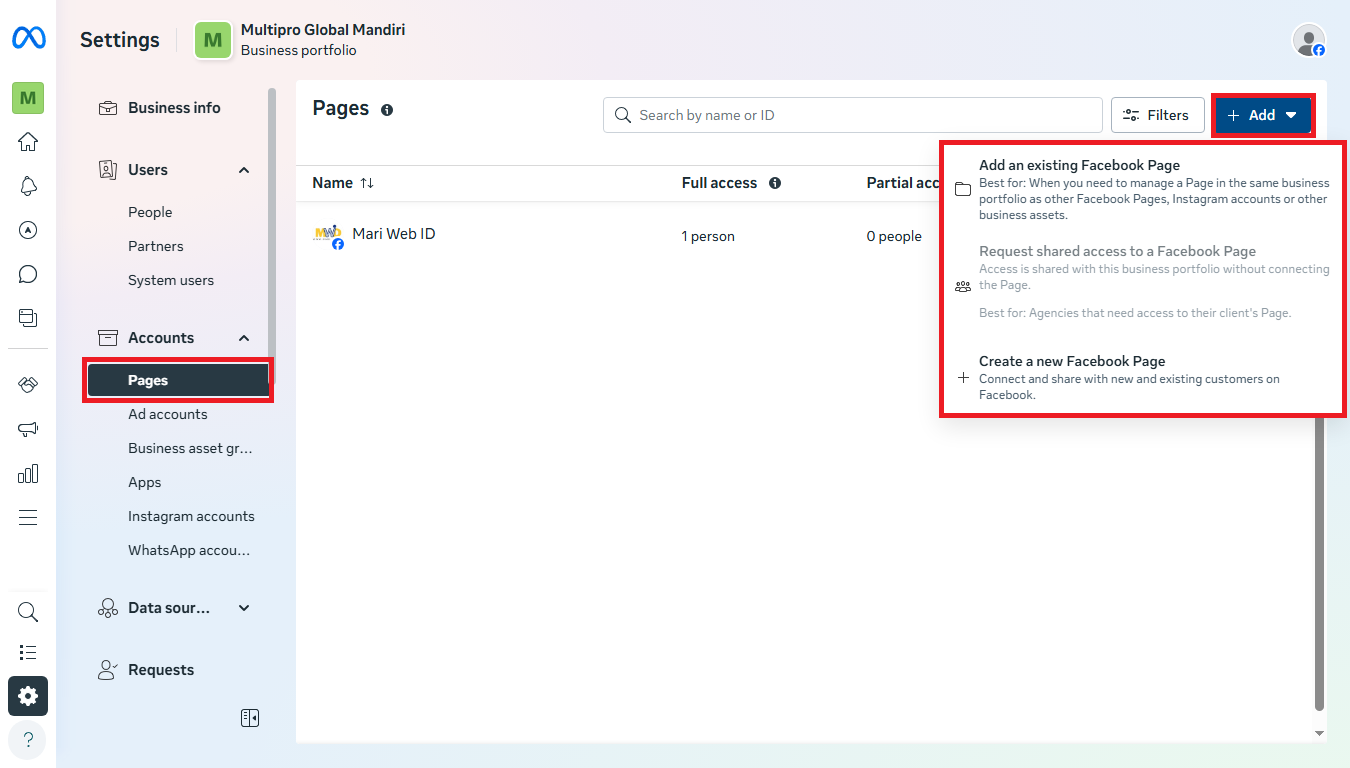Expand the Data sources section
This screenshot has height=768, width=1350.
[x=244, y=608]
